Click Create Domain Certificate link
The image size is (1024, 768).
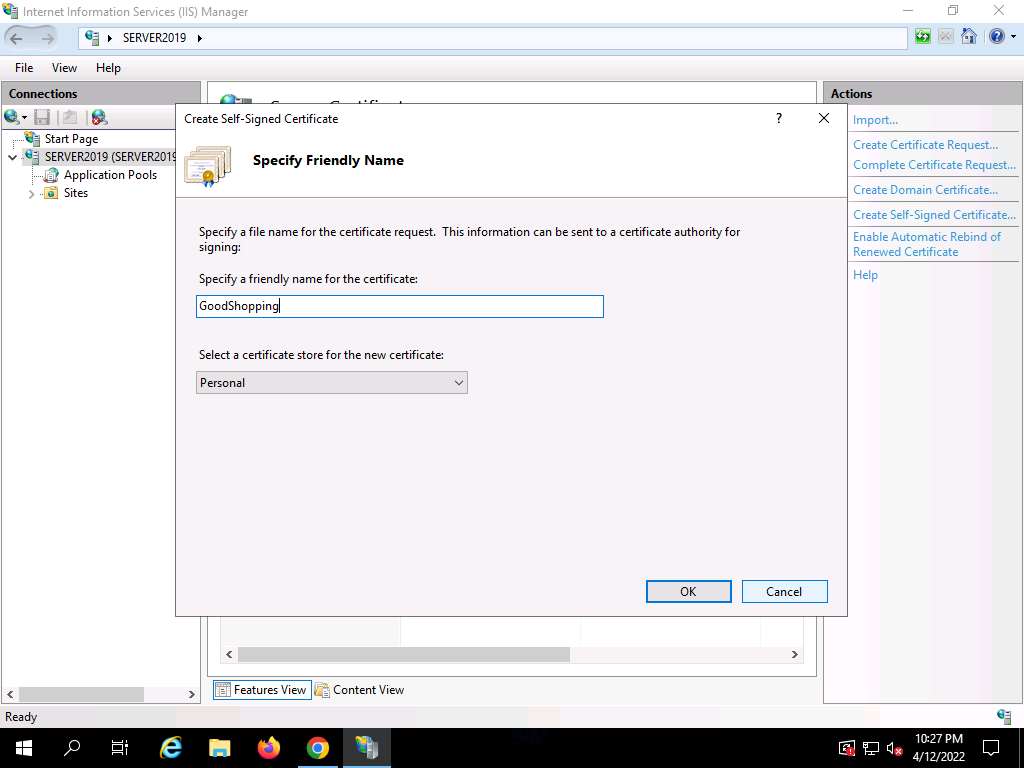pyautogui.click(x=925, y=190)
